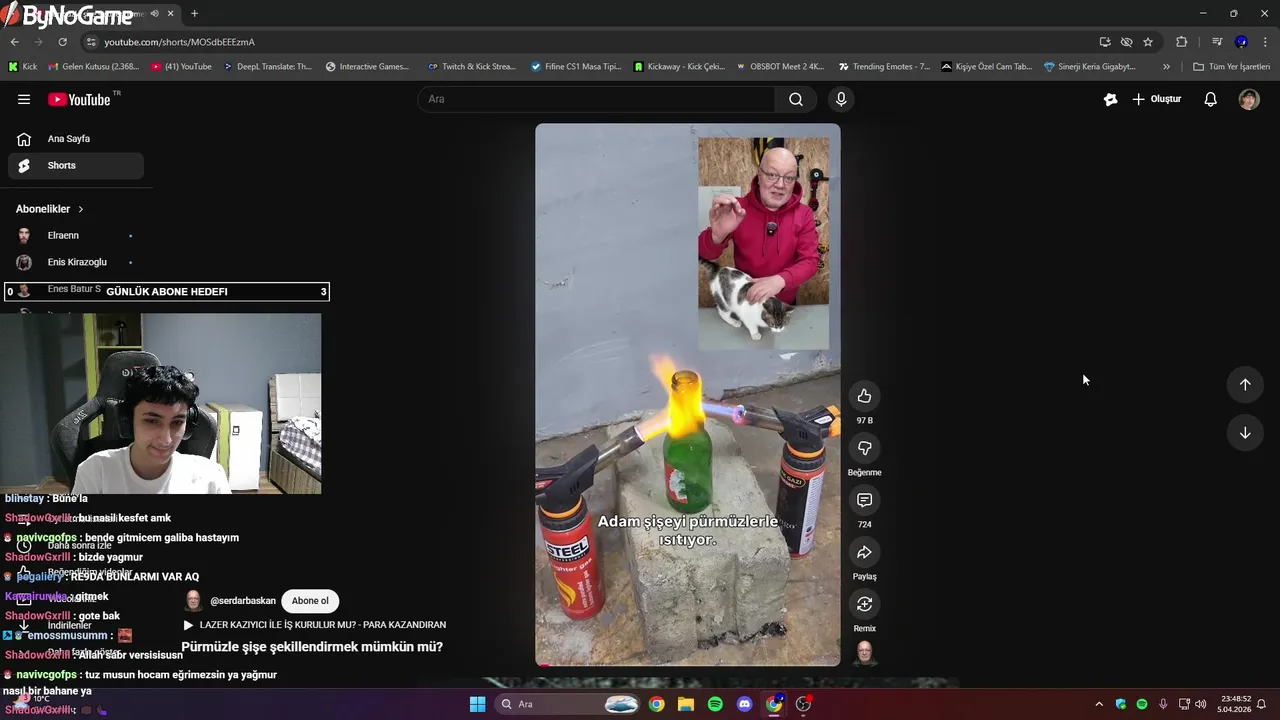Click the address bar URL
This screenshot has width=1280, height=720.
180,42
